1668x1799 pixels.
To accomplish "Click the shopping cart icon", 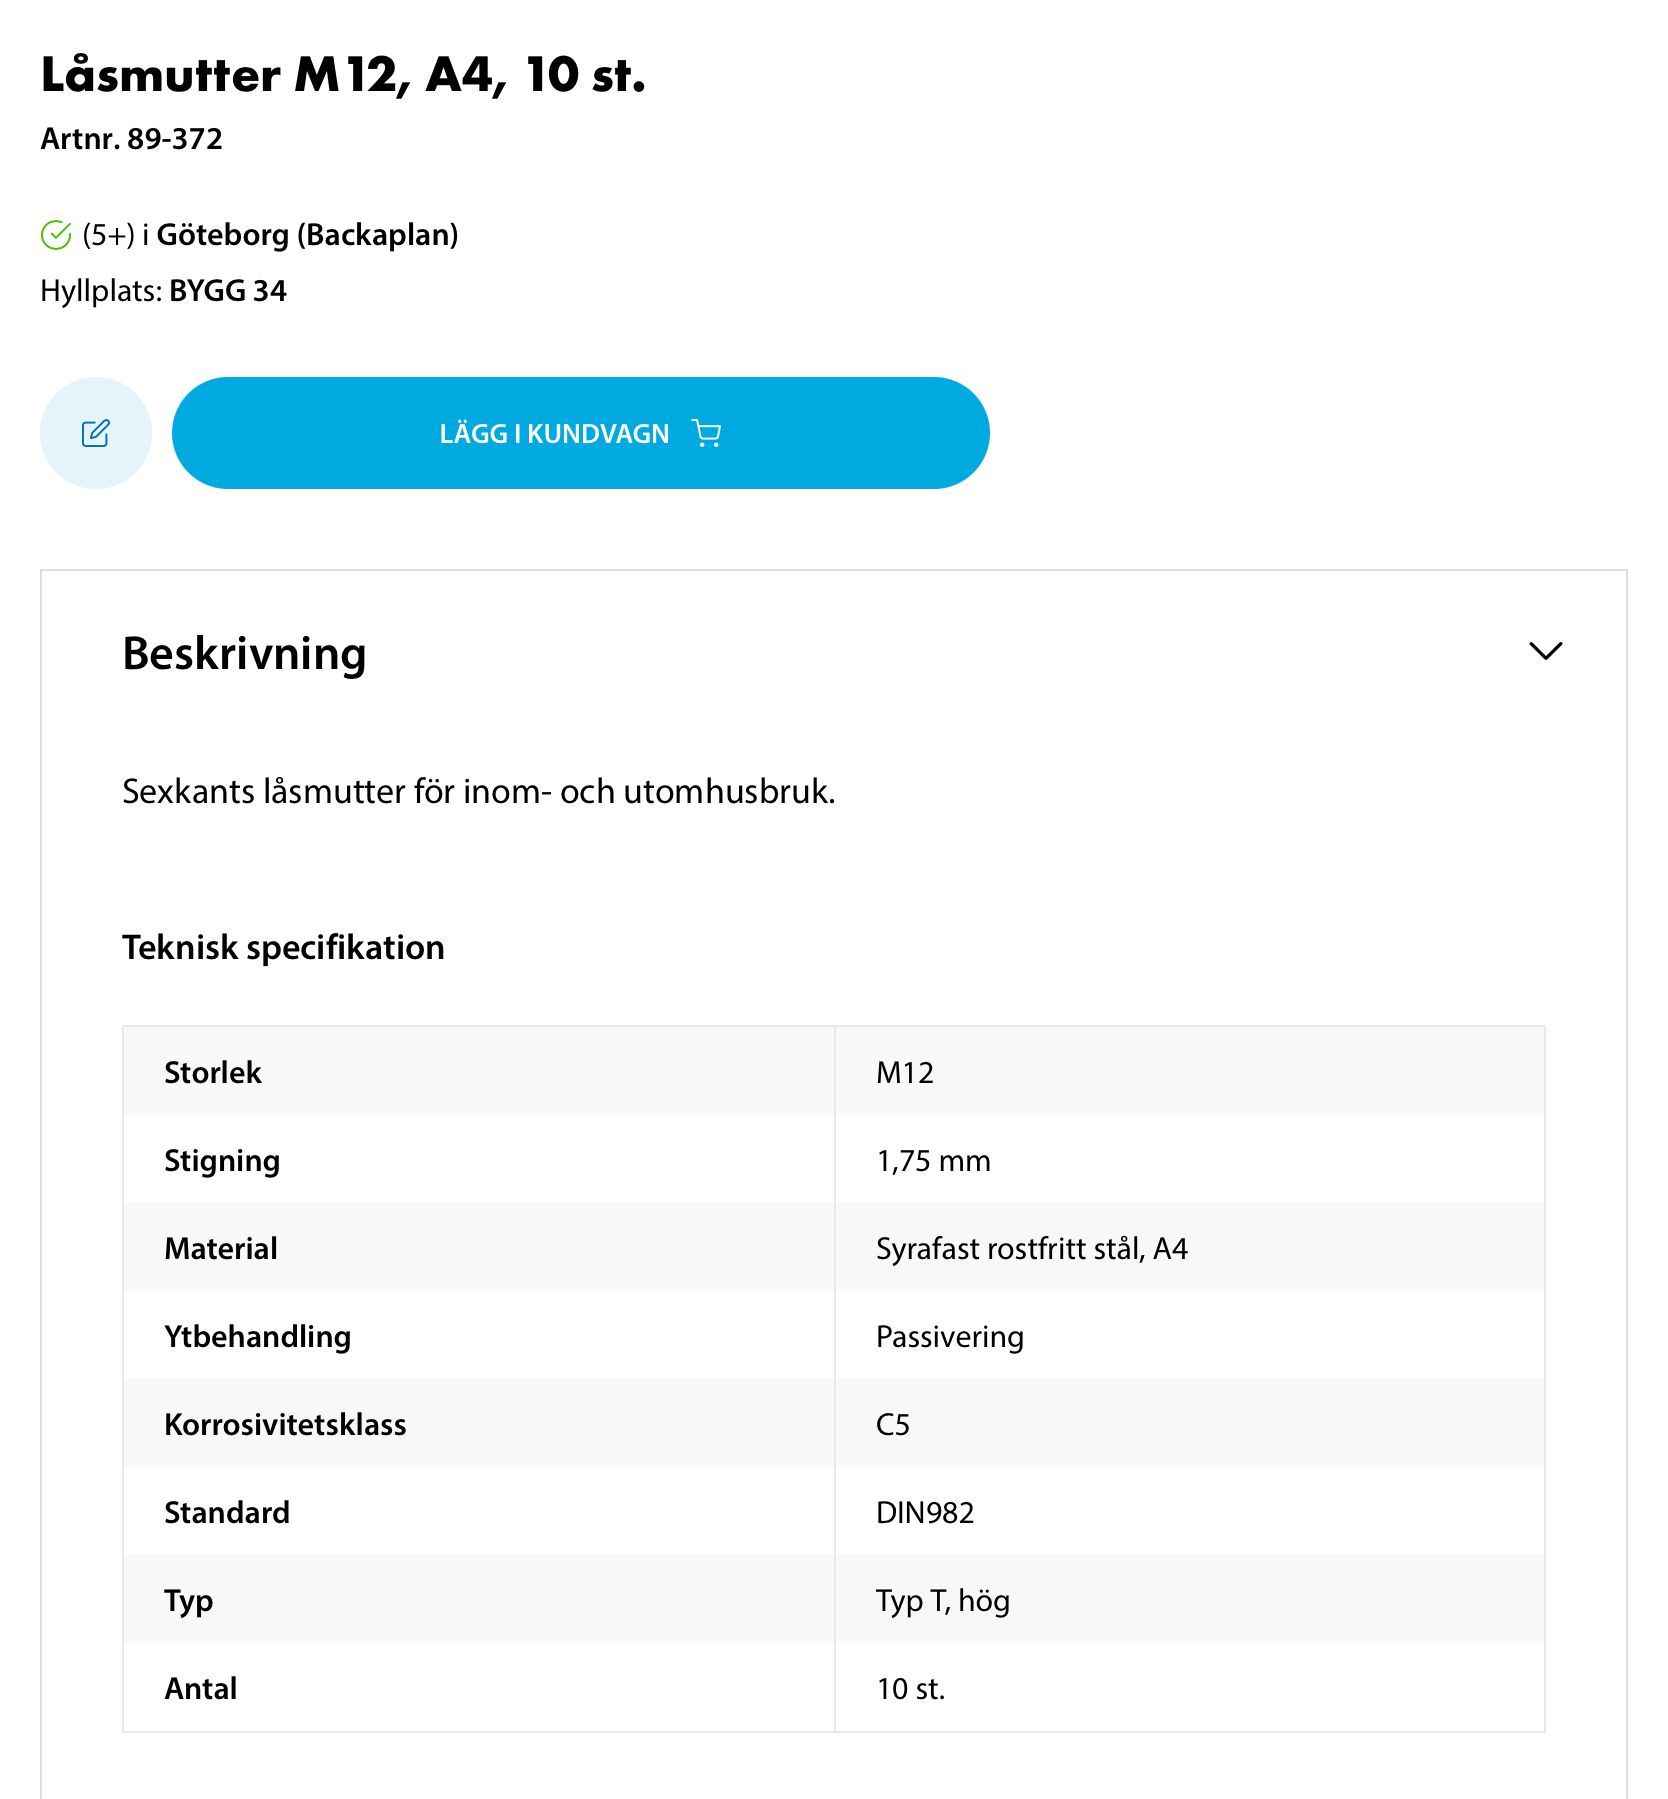I will 707,433.
